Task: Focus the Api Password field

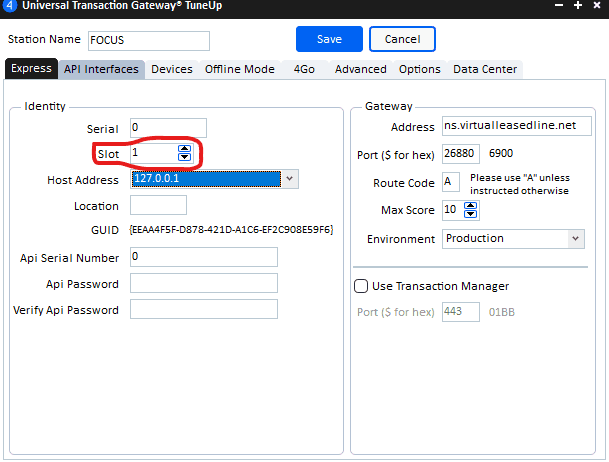Action: click(203, 283)
